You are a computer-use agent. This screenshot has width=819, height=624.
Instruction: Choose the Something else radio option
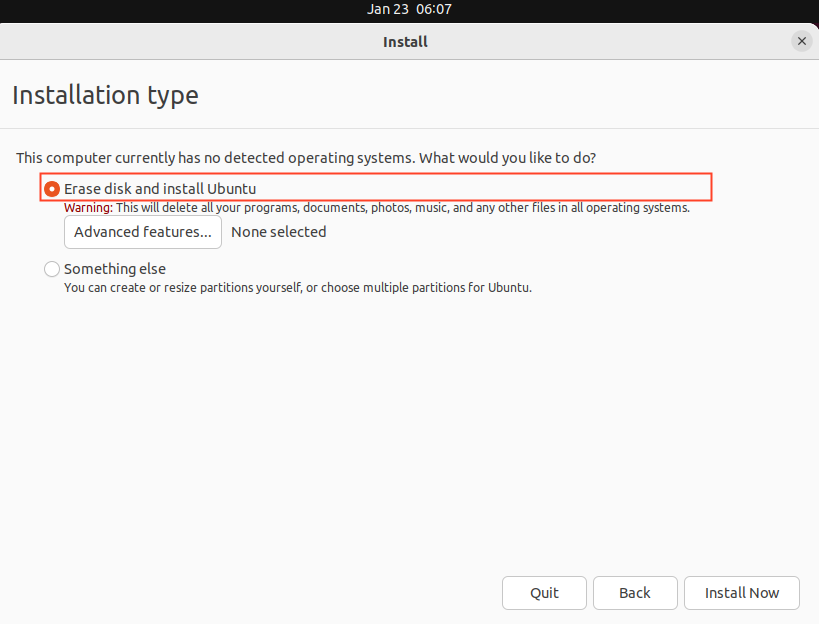tap(52, 269)
